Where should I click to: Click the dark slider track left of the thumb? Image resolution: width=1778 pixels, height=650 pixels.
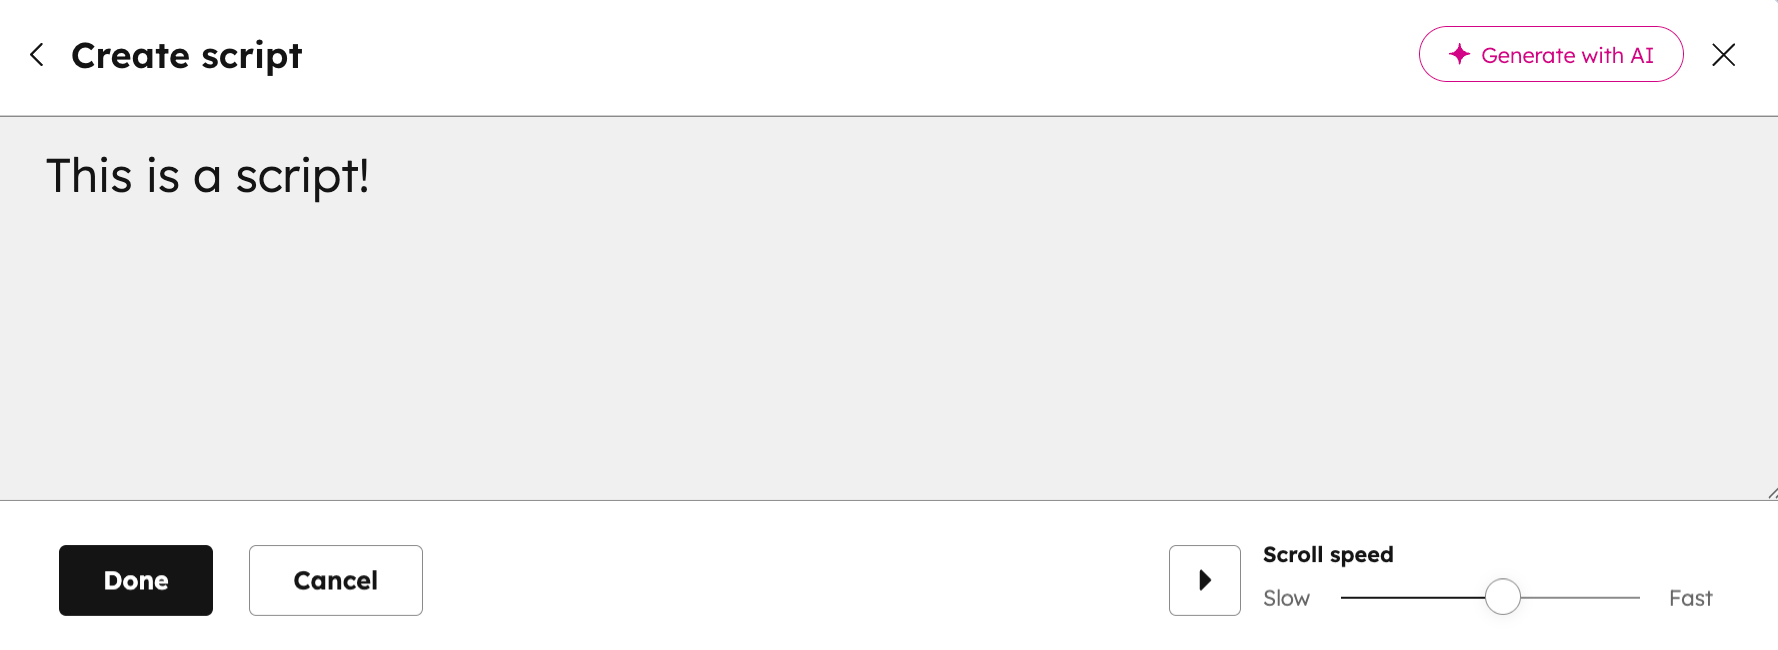tap(1410, 597)
